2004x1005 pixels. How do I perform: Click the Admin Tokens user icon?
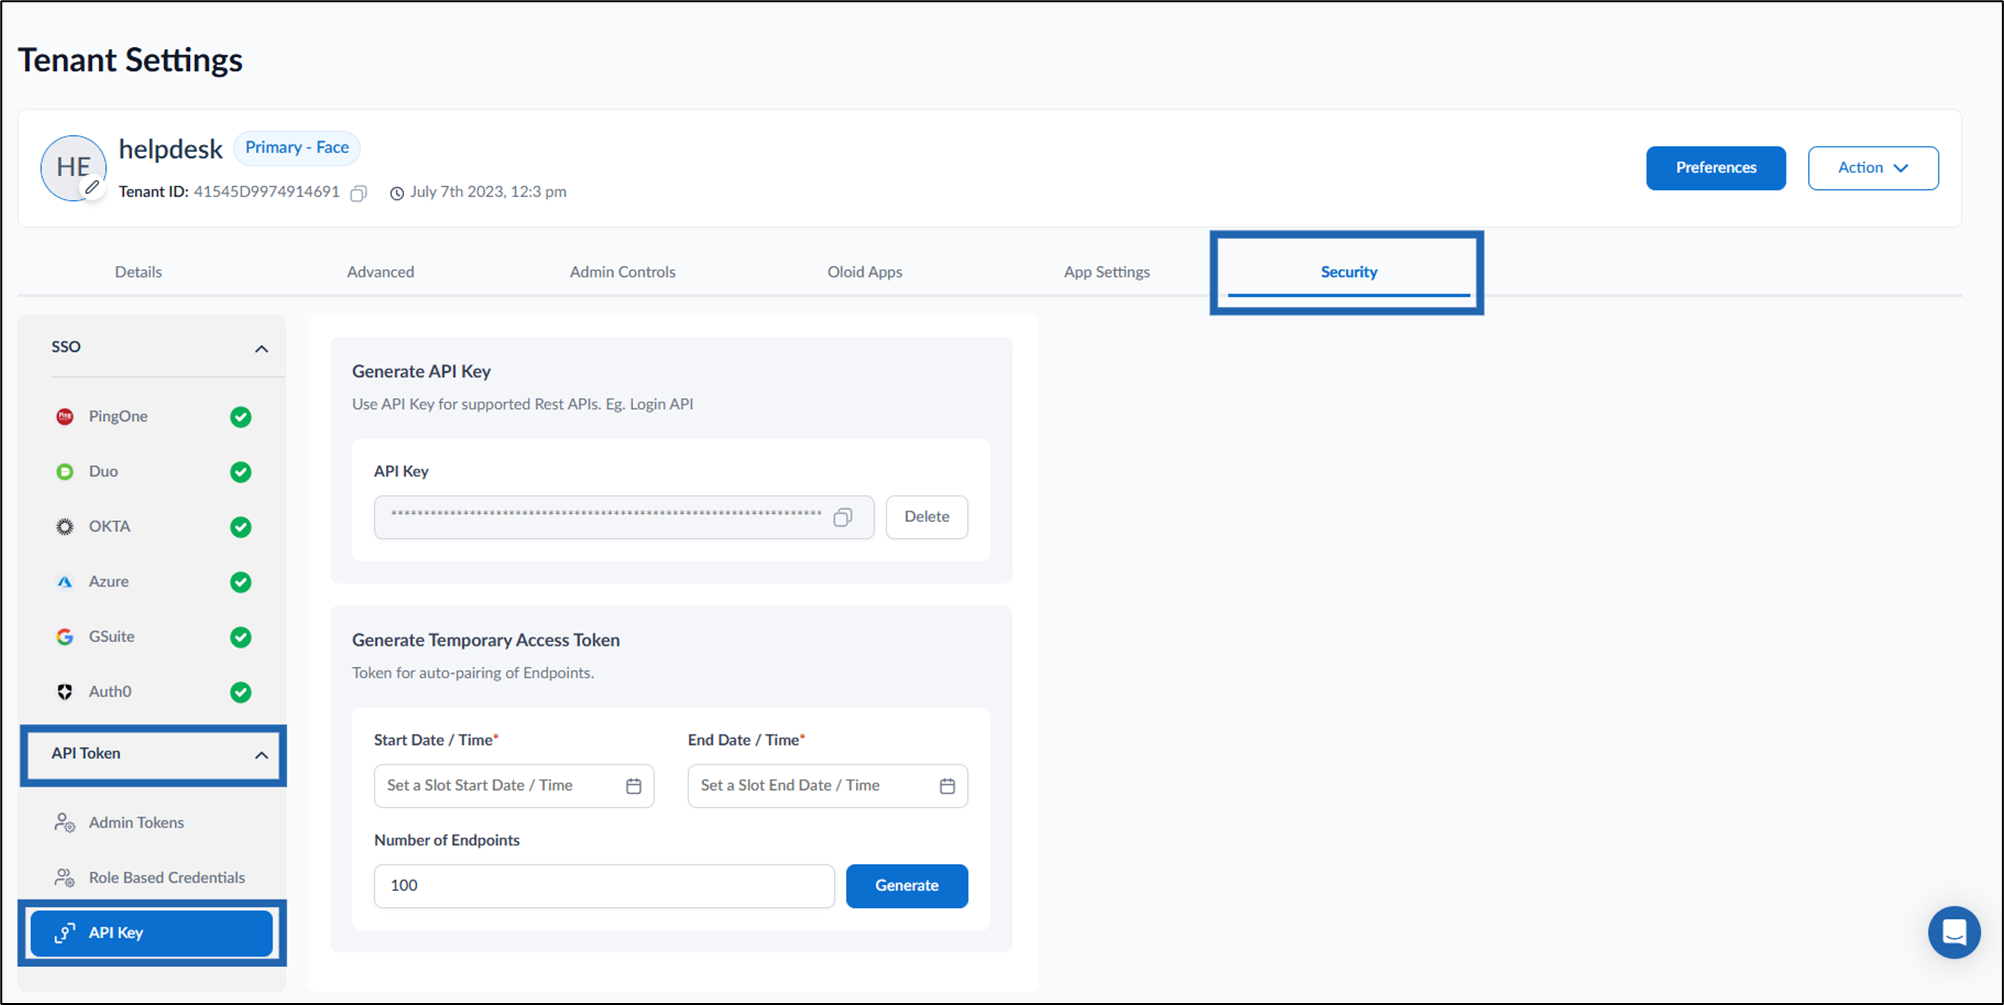coord(65,823)
